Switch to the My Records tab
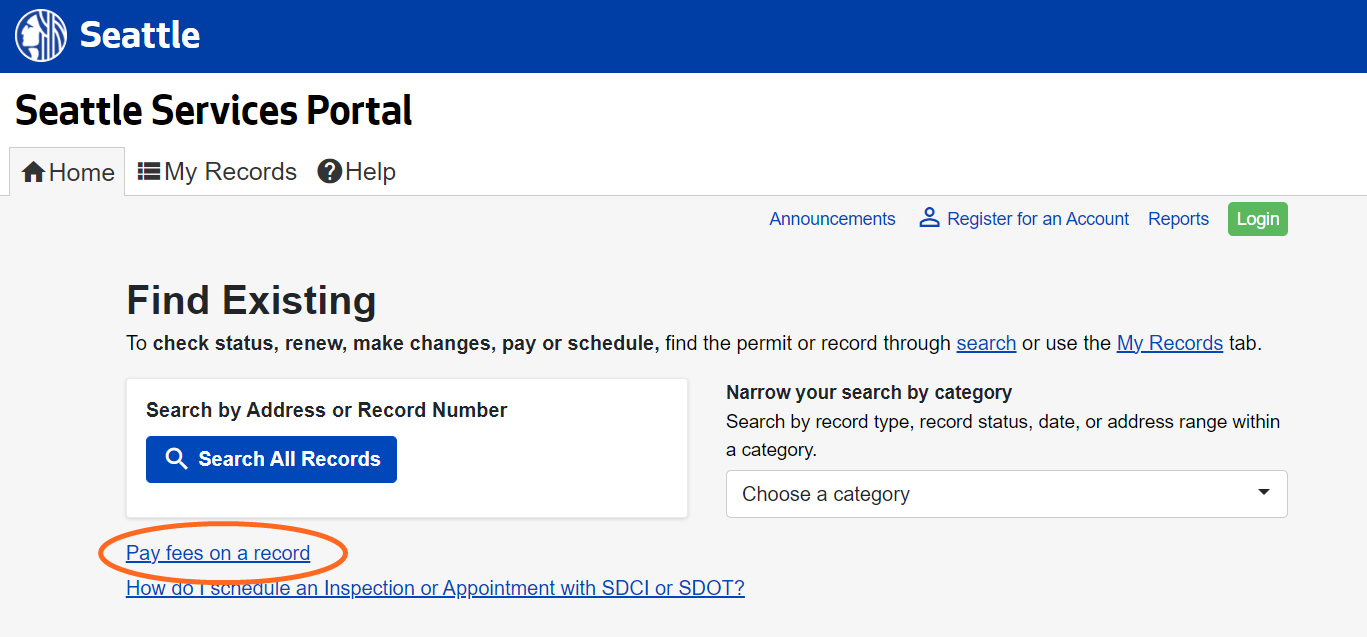Viewport: 1367px width, 637px height. coord(218,172)
